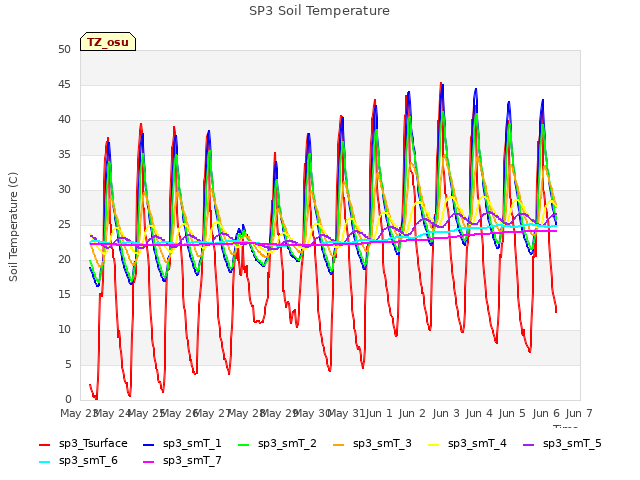Click the purple sp3_smT_5 legend swatch
This screenshot has height=480, width=640.
pos(529,444)
